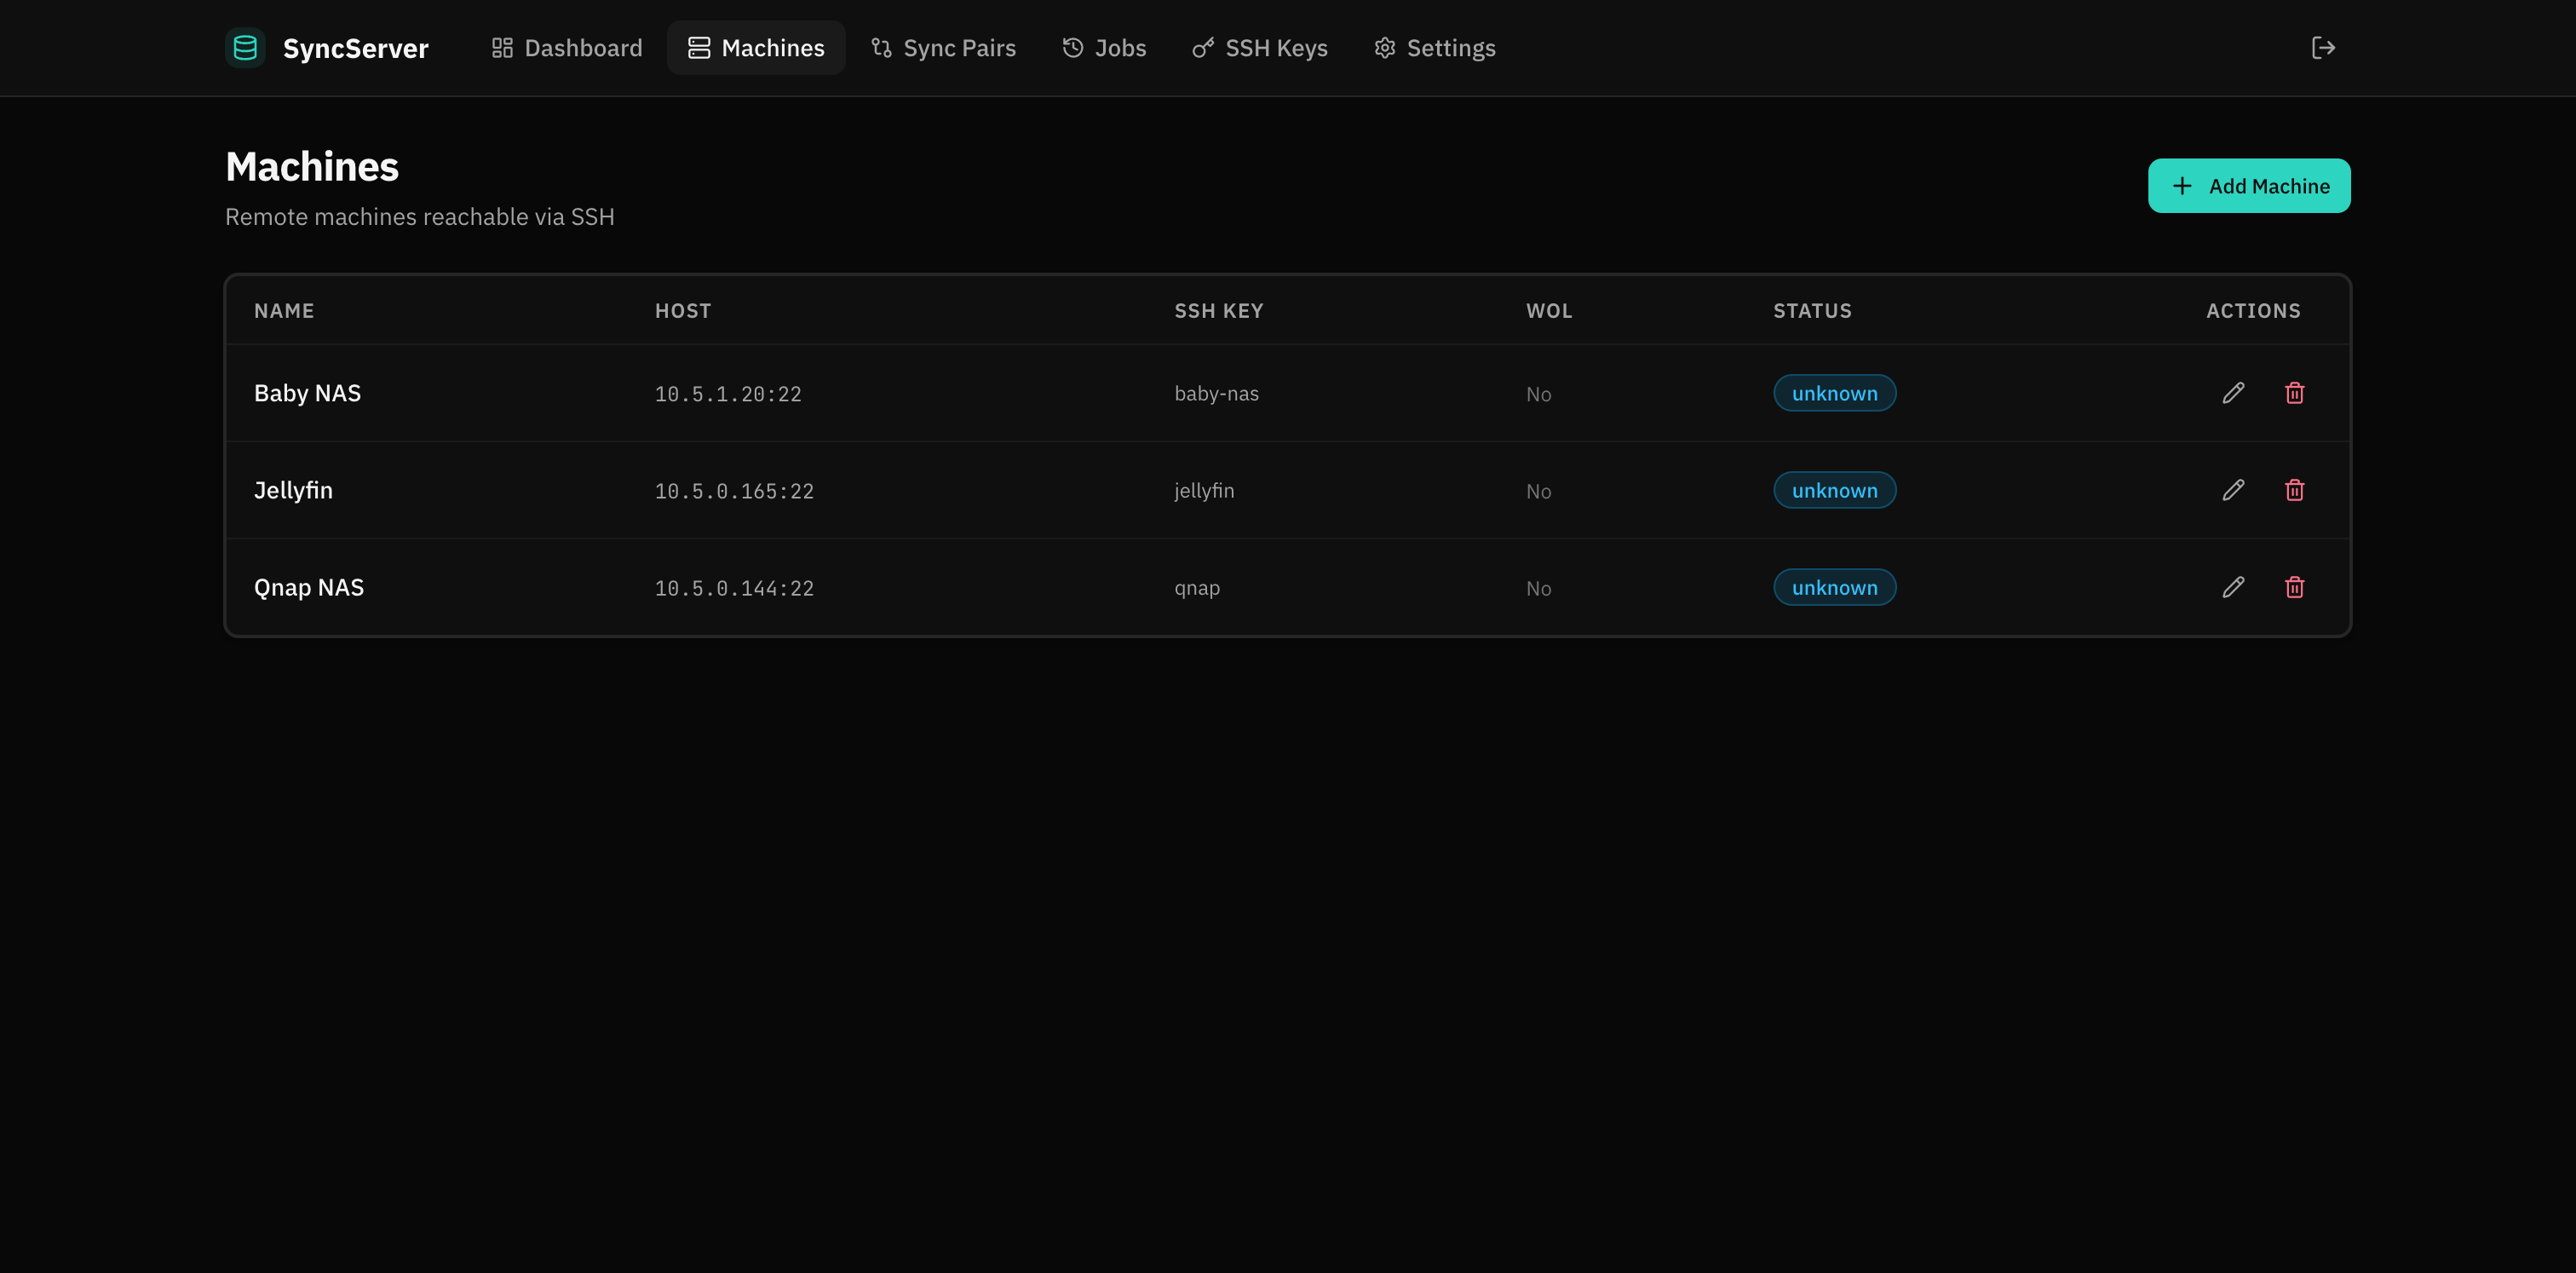This screenshot has width=2576, height=1273.
Task: Click the jellyfin SSH key cell
Action: pos(1204,491)
